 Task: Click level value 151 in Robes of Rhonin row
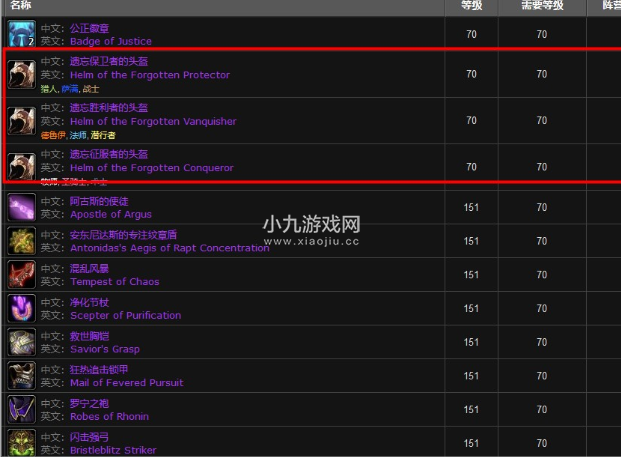(x=471, y=409)
